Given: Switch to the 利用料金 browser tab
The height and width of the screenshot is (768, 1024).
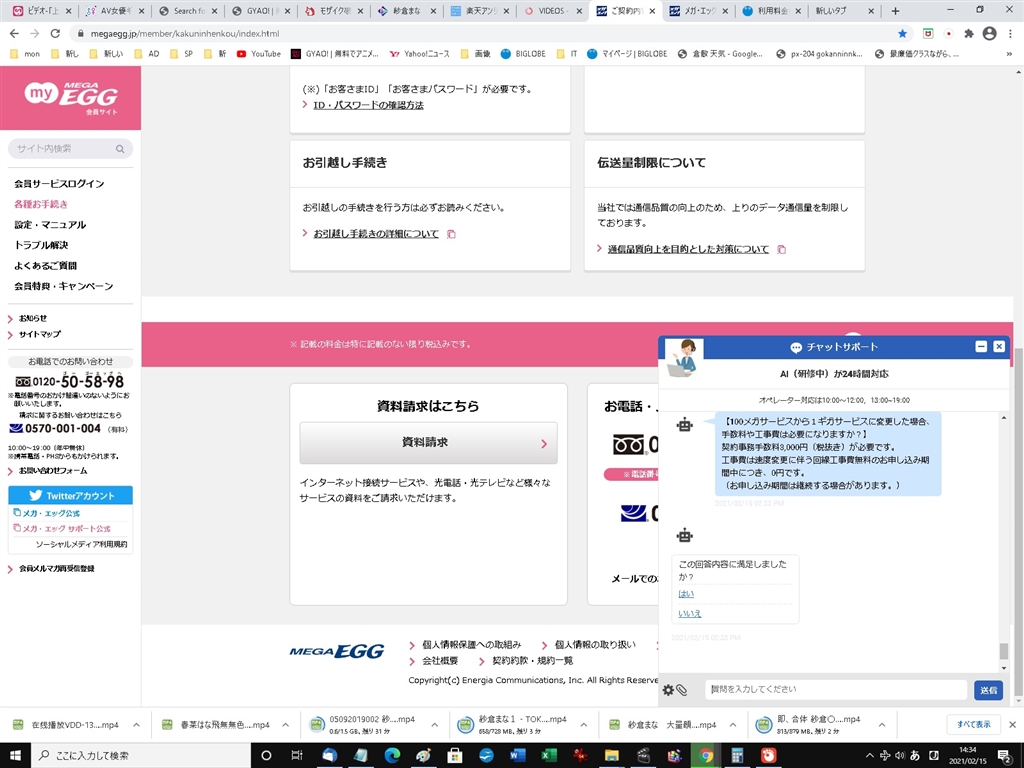Looking at the screenshot, I should [771, 11].
